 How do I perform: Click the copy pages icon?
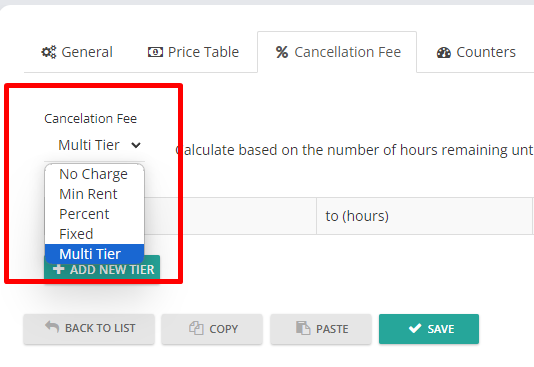pos(196,328)
